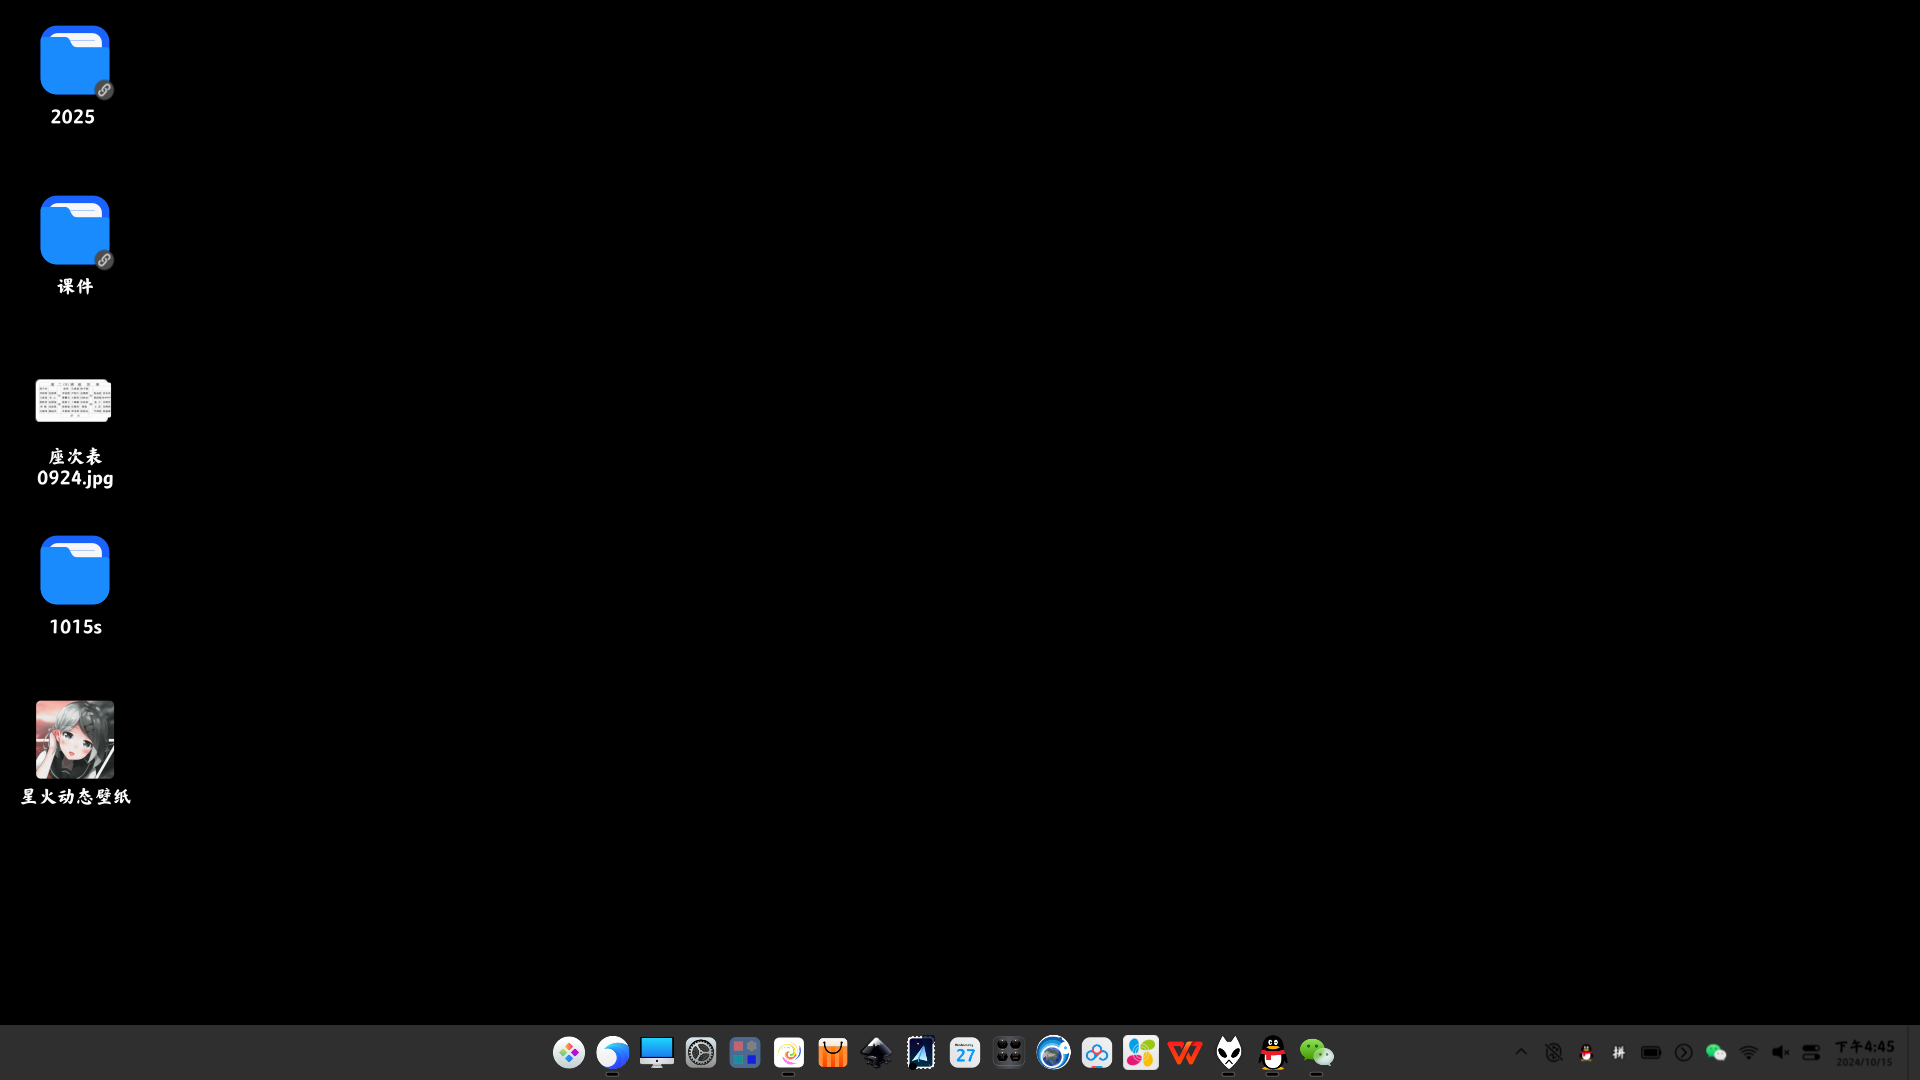Launch WPS Office from the dock
1920x1080 pixels.
pyautogui.click(x=1185, y=1052)
